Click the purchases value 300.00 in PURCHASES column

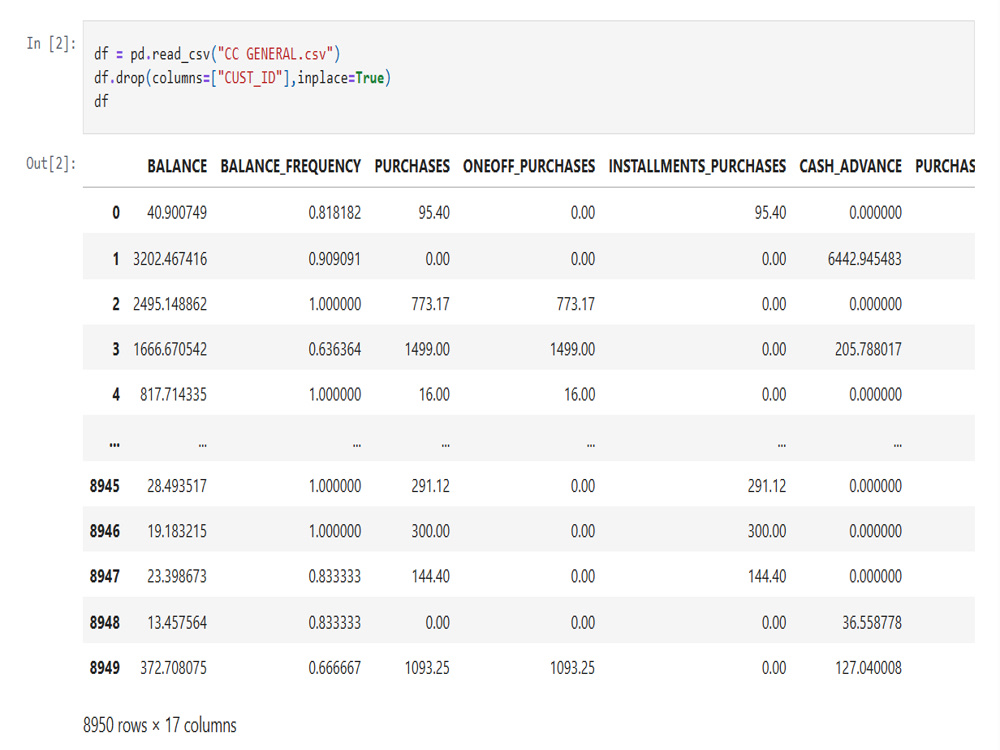click(430, 531)
